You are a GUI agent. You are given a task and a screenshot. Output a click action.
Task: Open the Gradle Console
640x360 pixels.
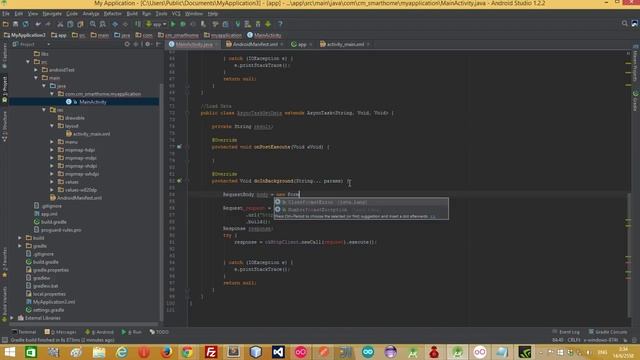(x=608, y=332)
